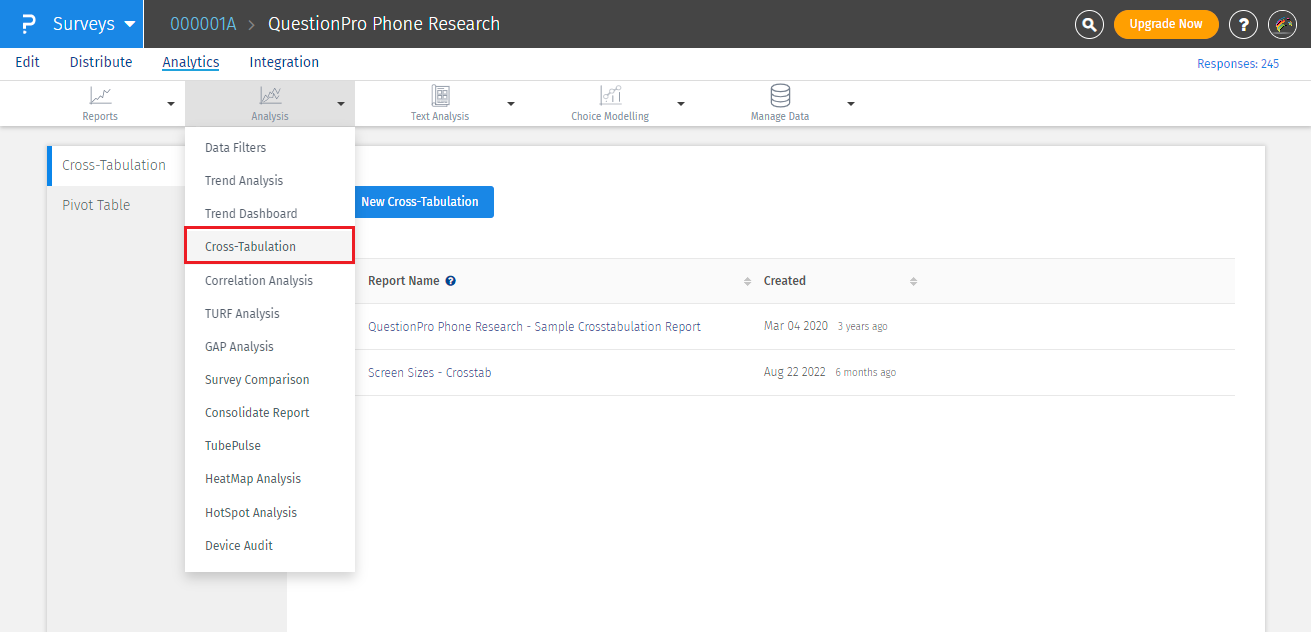Screen dimensions: 1311x632
Task: Expand the Manage Data dropdown arrow
Action: tap(851, 104)
